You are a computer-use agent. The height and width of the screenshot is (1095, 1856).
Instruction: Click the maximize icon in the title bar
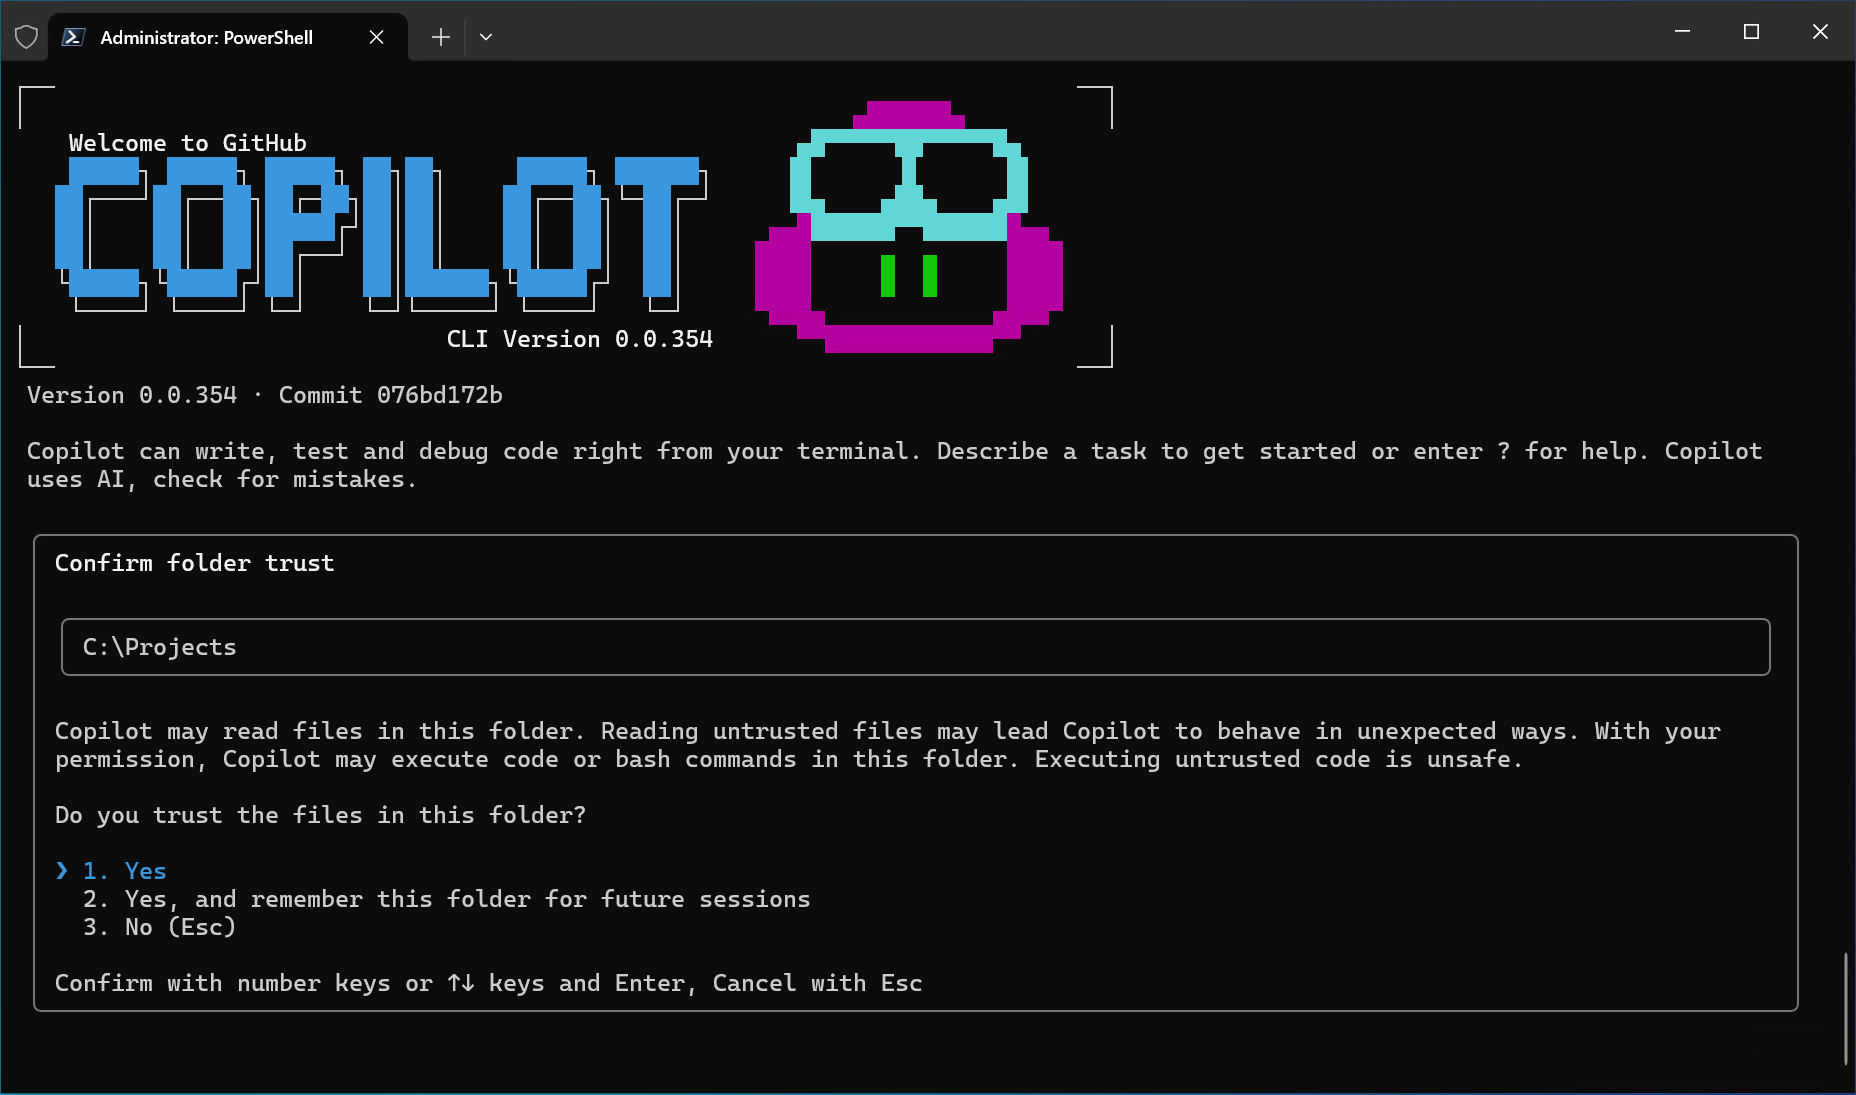(1751, 31)
